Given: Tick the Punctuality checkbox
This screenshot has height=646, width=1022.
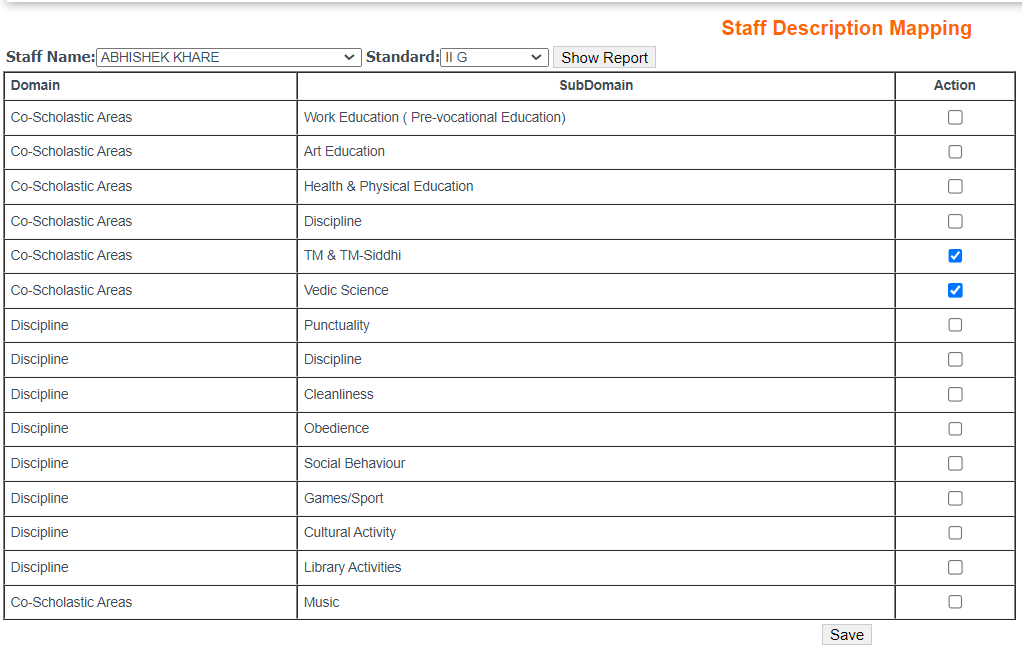Looking at the screenshot, I should 955,325.
